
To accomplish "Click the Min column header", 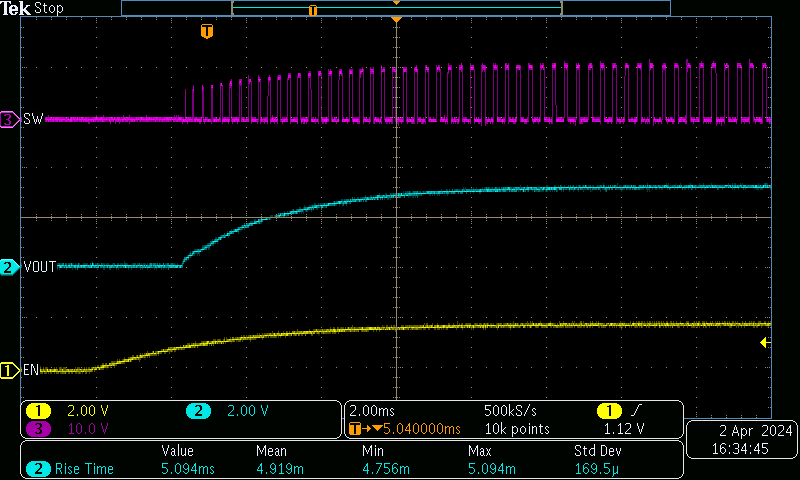I will coord(372,451).
